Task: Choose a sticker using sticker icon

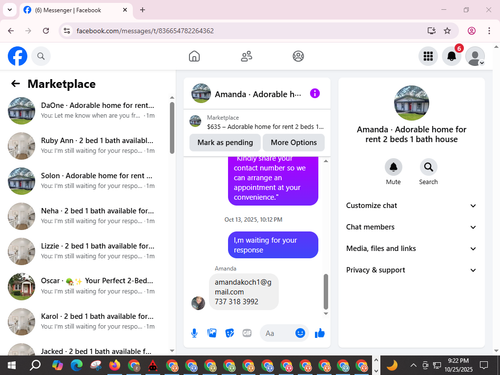Action: coord(230,333)
